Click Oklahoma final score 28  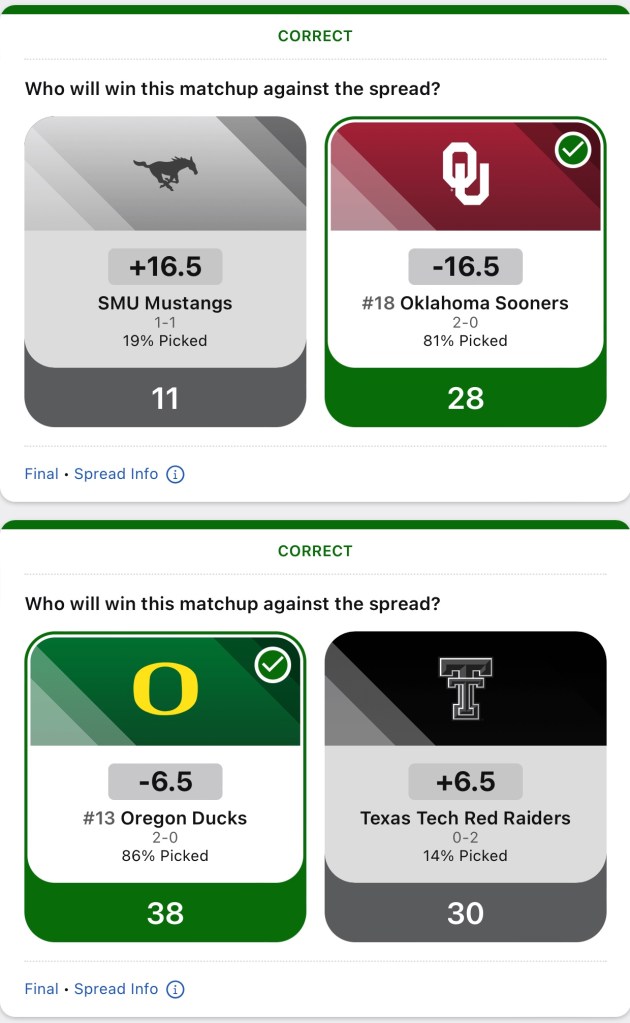click(466, 398)
